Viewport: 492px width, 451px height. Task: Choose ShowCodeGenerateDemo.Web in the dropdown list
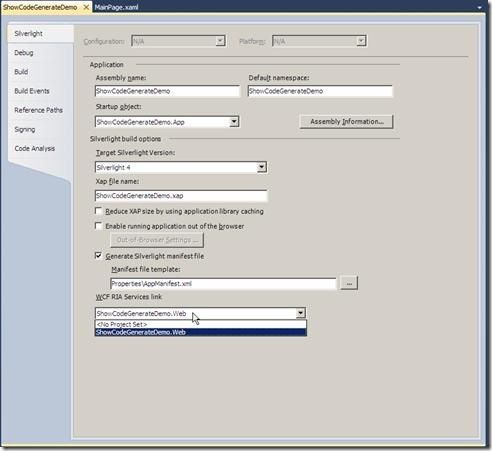(201, 332)
